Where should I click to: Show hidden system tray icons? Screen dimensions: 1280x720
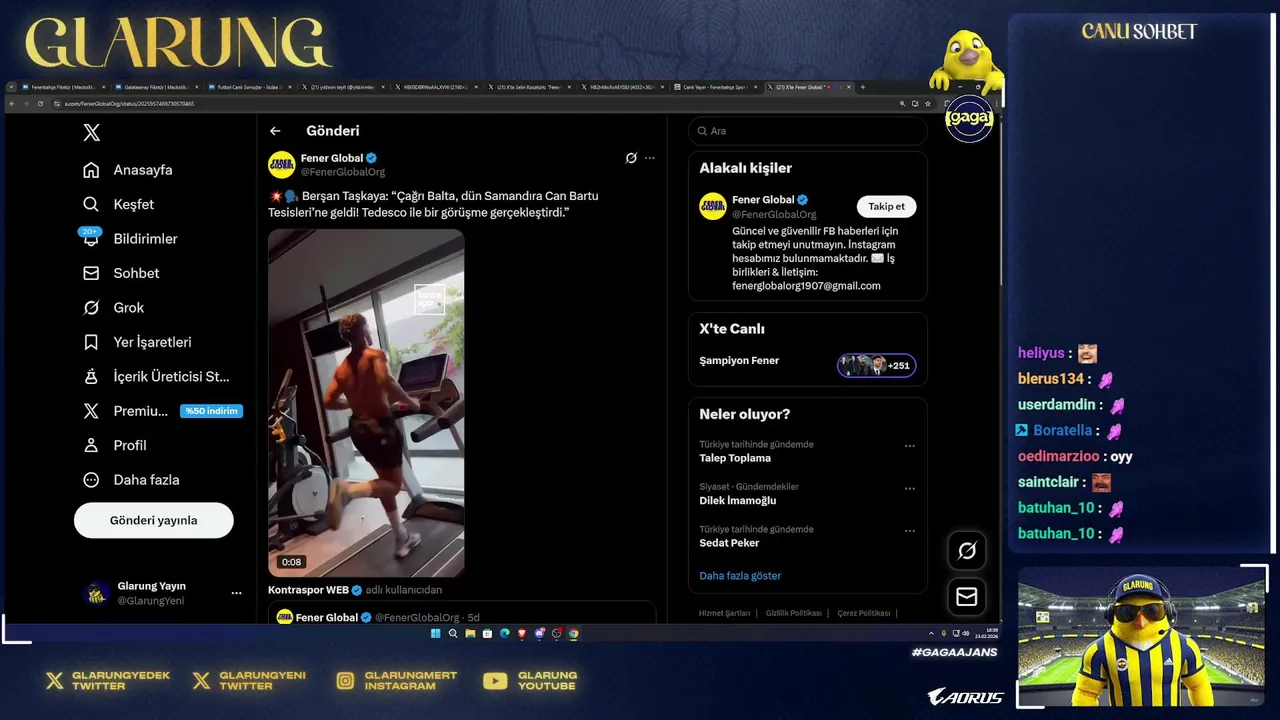[931, 633]
